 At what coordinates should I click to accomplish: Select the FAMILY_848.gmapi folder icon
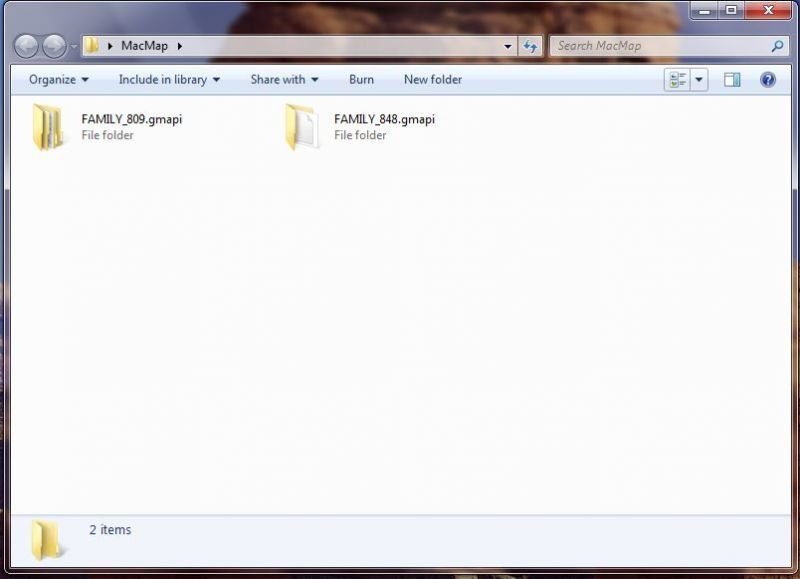click(301, 127)
